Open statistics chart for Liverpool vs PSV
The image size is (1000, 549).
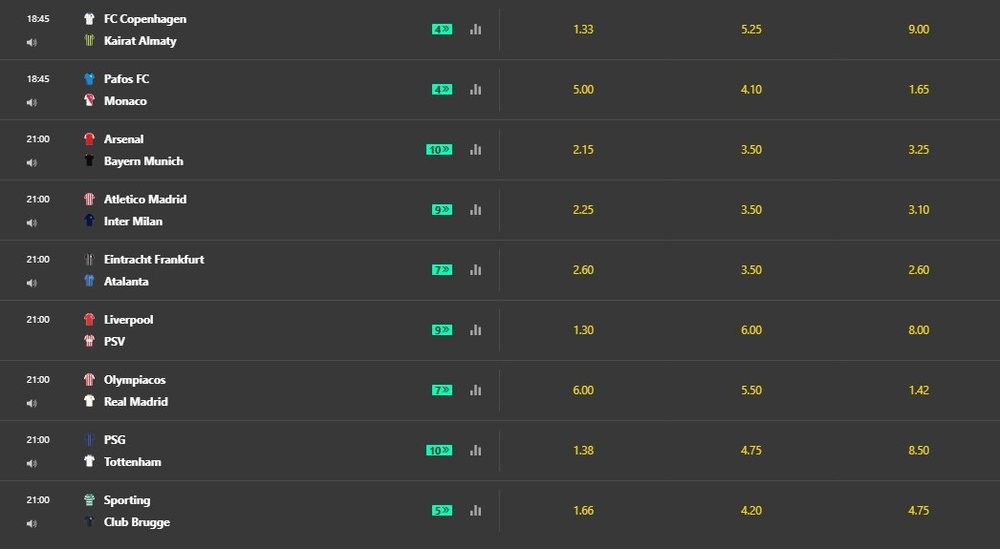(475, 330)
